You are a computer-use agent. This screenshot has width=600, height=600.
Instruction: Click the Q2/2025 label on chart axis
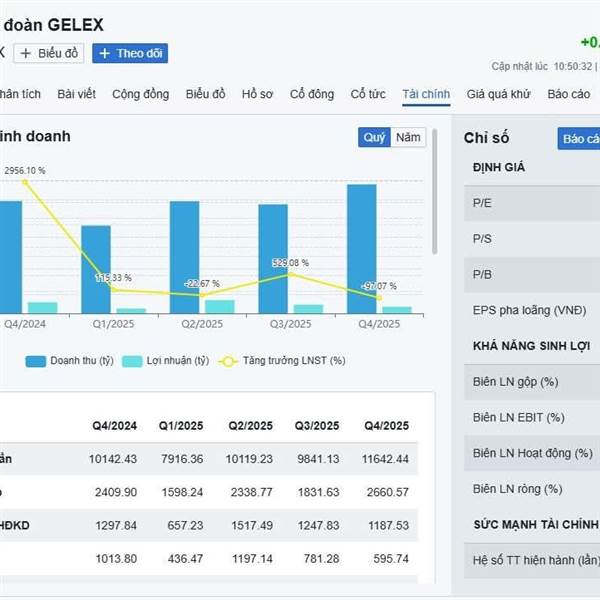tap(202, 324)
